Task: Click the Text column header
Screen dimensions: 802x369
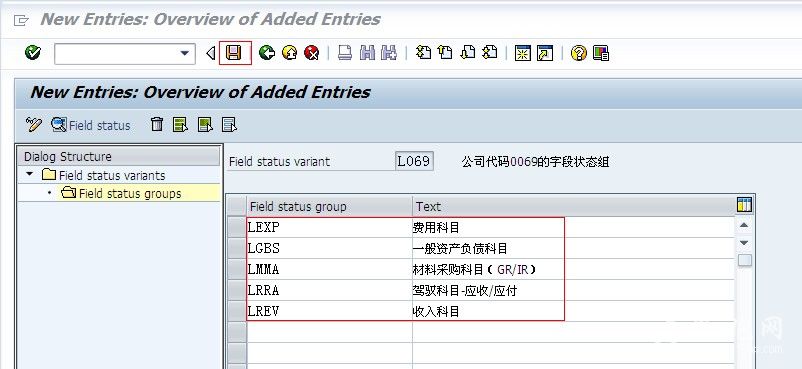Action: (x=574, y=207)
